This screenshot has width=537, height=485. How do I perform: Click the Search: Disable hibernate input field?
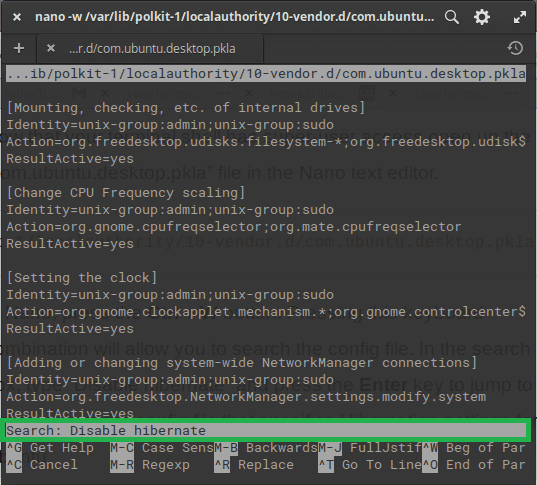[x=266, y=431]
